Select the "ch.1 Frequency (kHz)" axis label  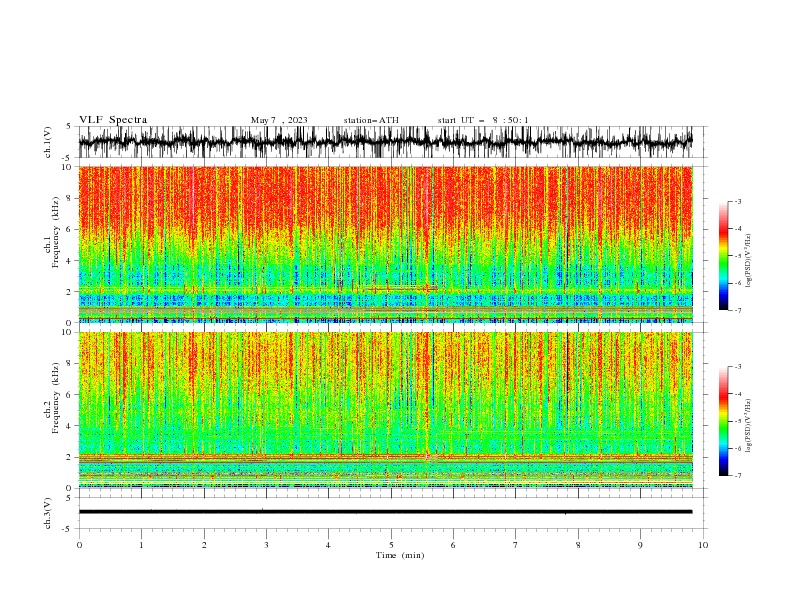point(52,232)
